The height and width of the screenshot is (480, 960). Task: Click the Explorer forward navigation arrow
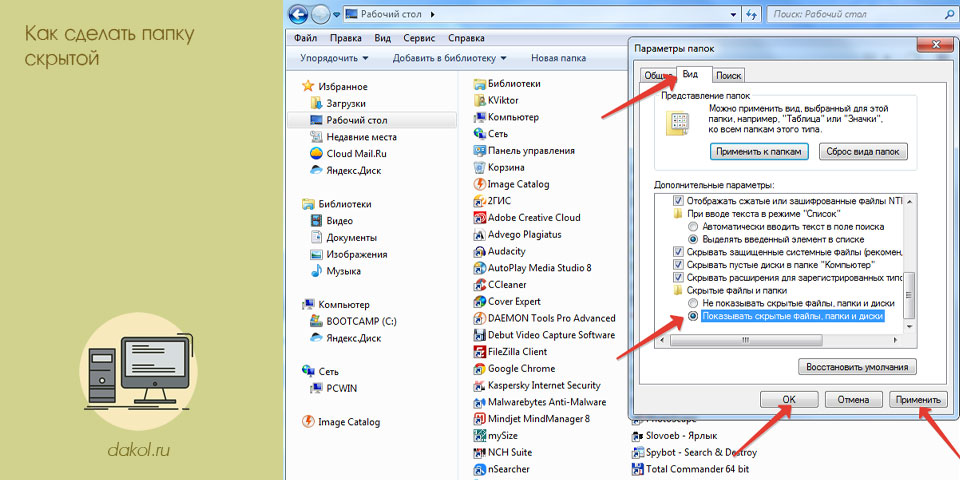click(x=320, y=13)
